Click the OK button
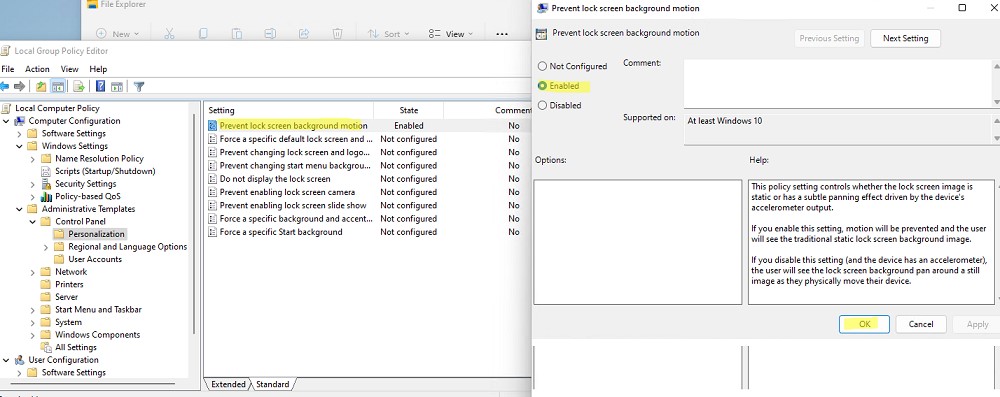Viewport: 1000px width, 397px height. (x=864, y=324)
